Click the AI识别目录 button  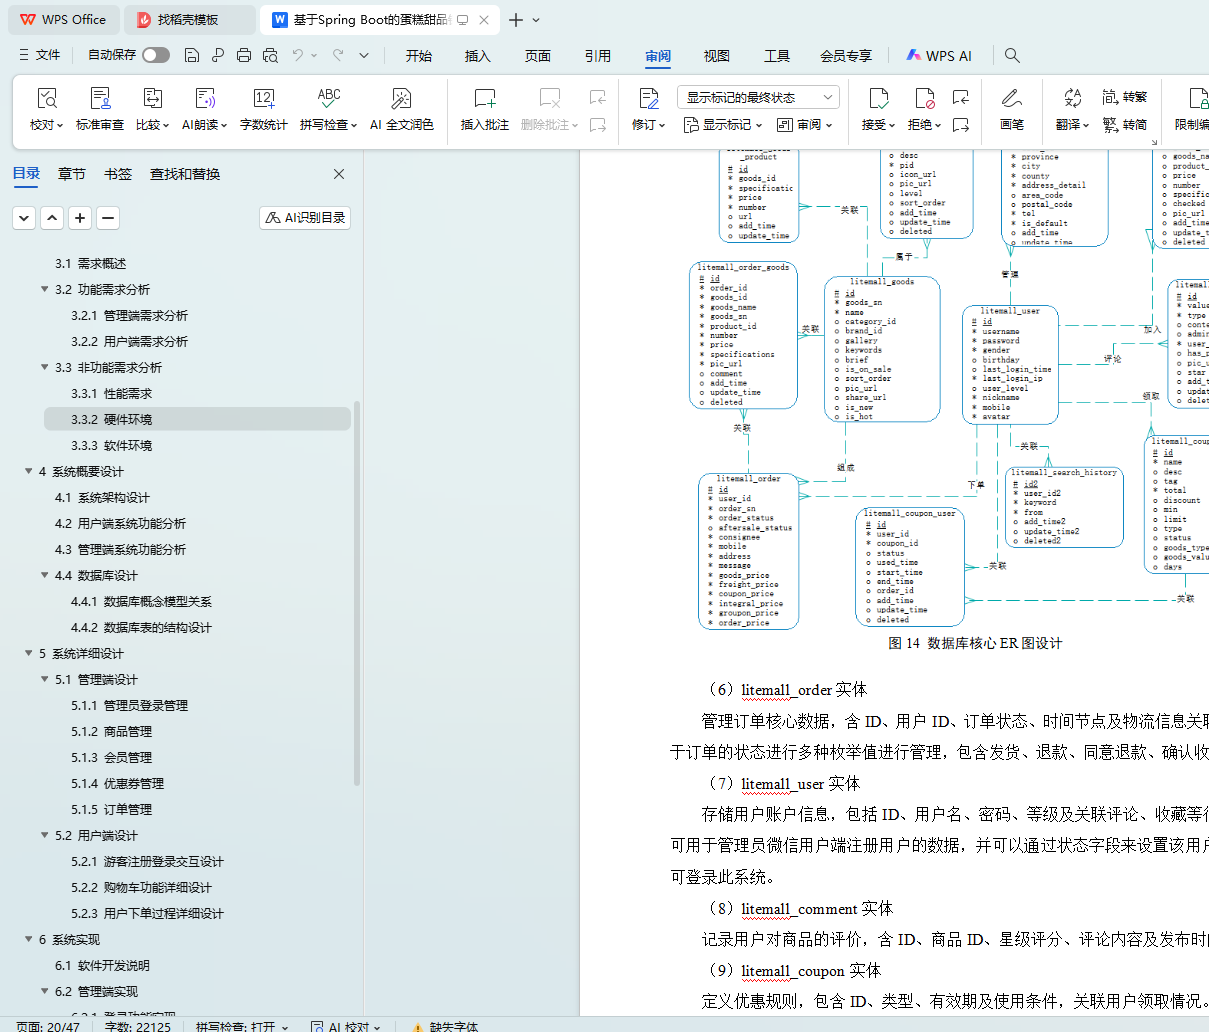pos(305,217)
